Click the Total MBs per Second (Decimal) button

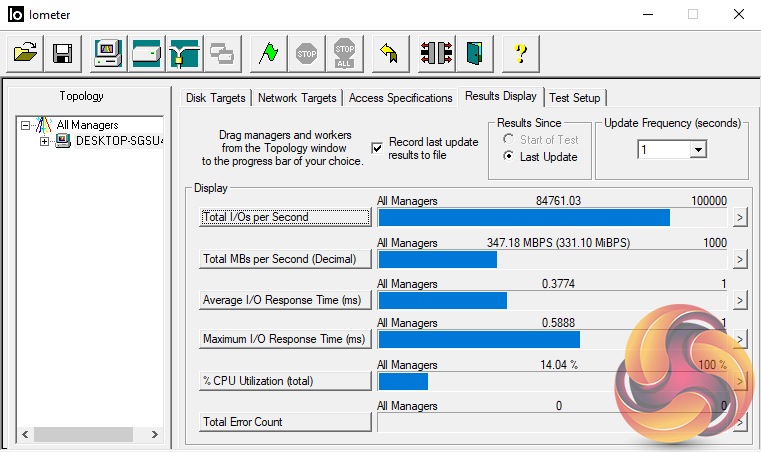pos(285,259)
